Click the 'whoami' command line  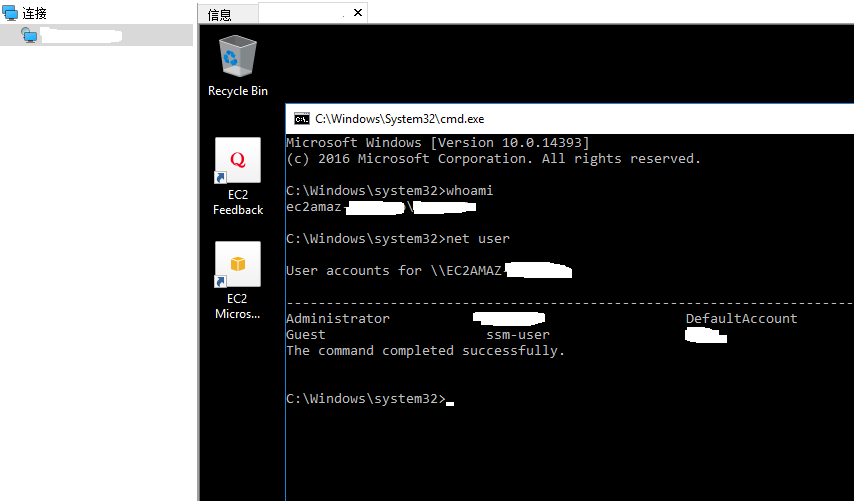[389, 191]
